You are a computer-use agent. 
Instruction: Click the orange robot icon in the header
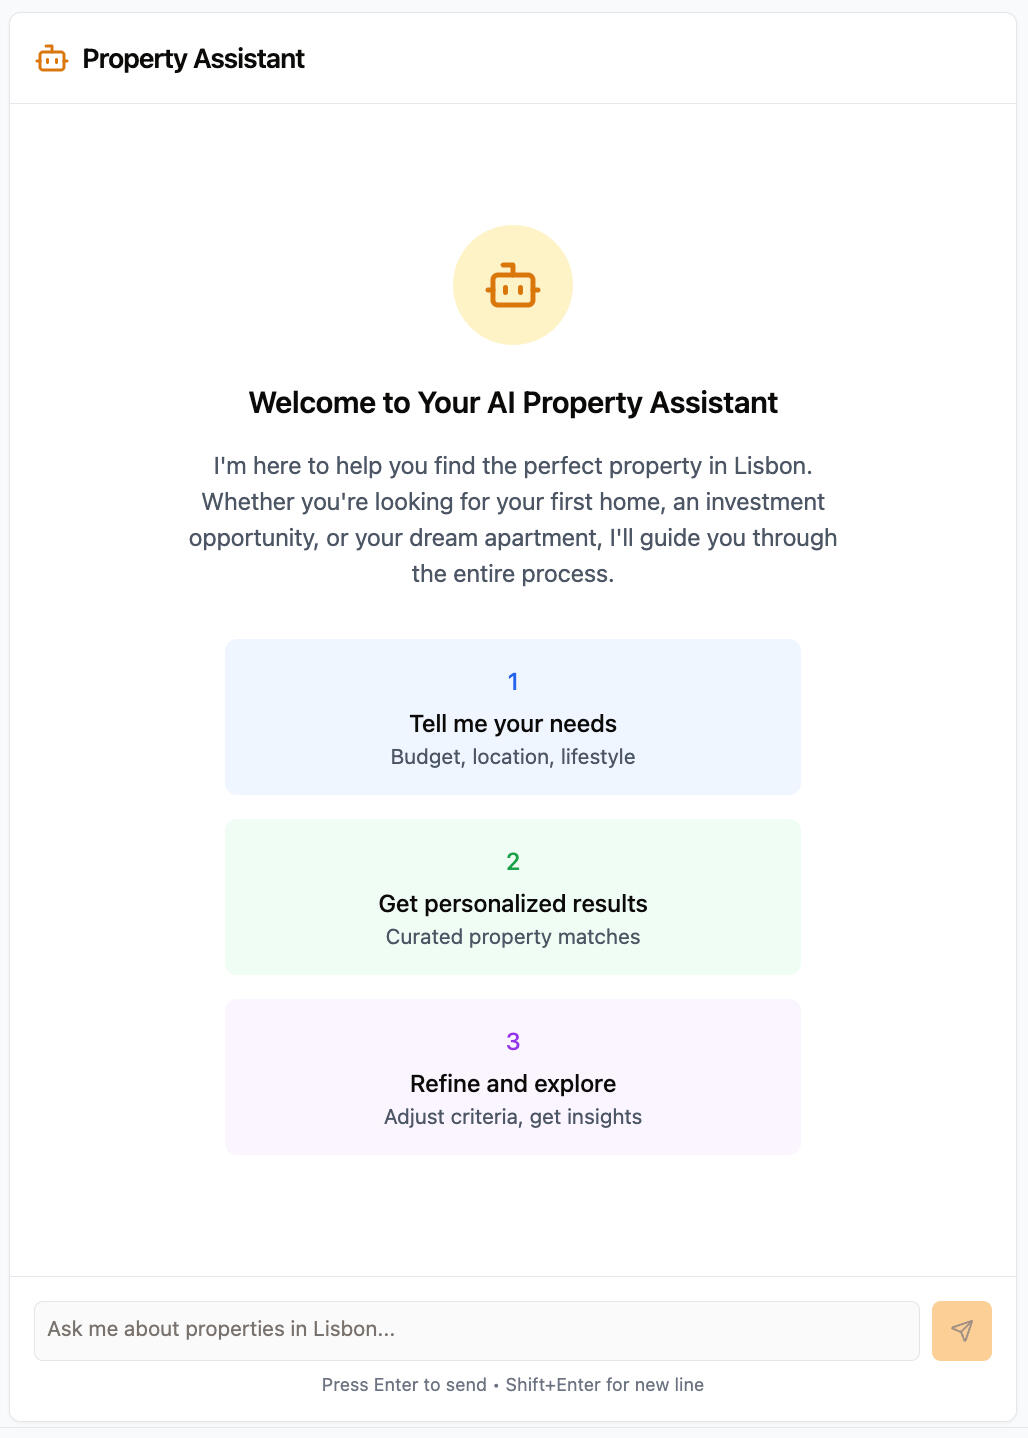(52, 59)
